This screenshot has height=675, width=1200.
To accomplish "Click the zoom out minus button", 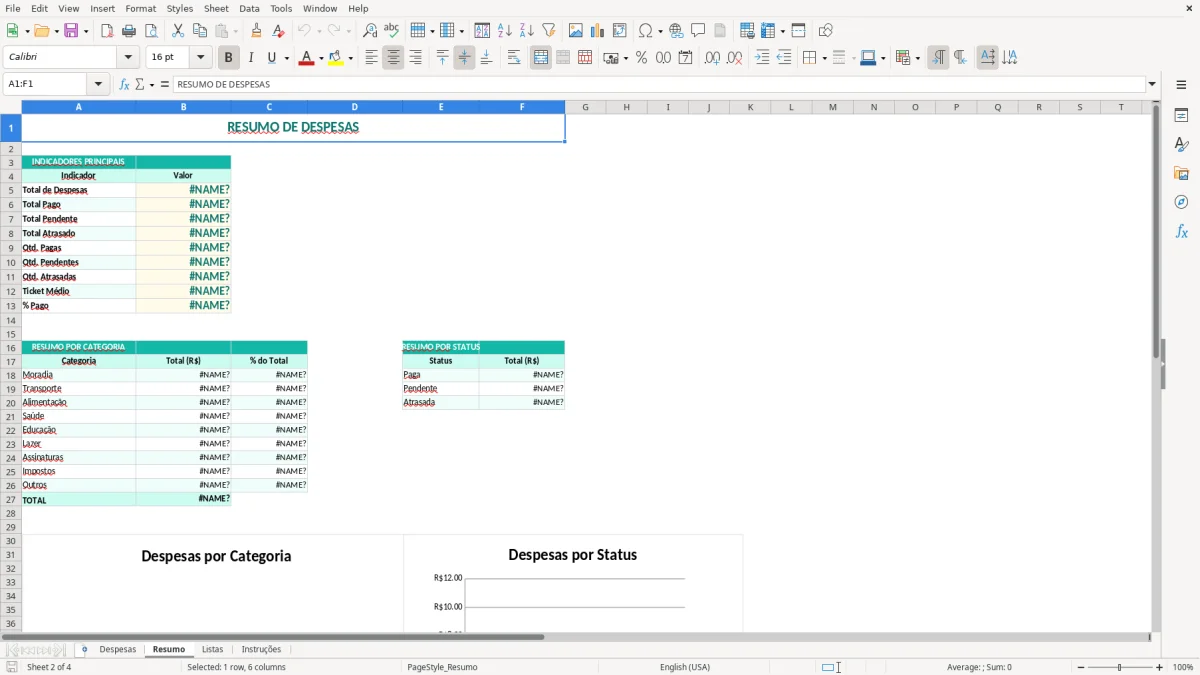I will pos(1080,667).
